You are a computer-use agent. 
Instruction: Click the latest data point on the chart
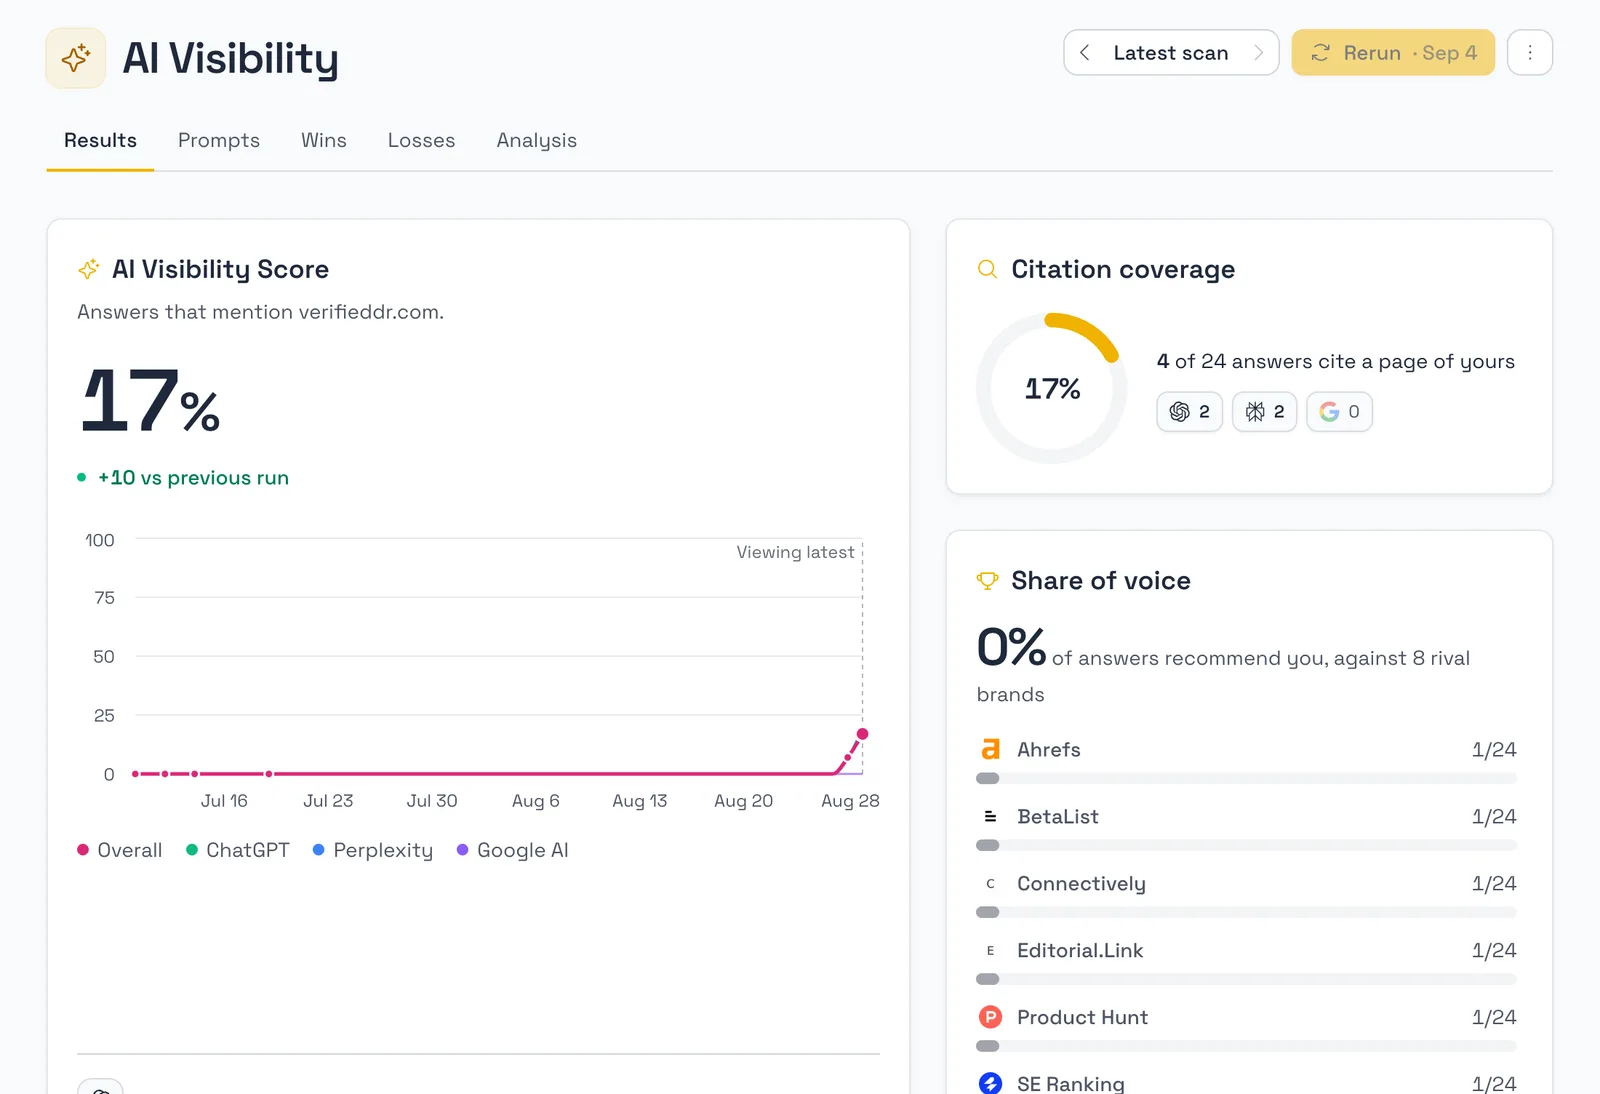coord(862,734)
